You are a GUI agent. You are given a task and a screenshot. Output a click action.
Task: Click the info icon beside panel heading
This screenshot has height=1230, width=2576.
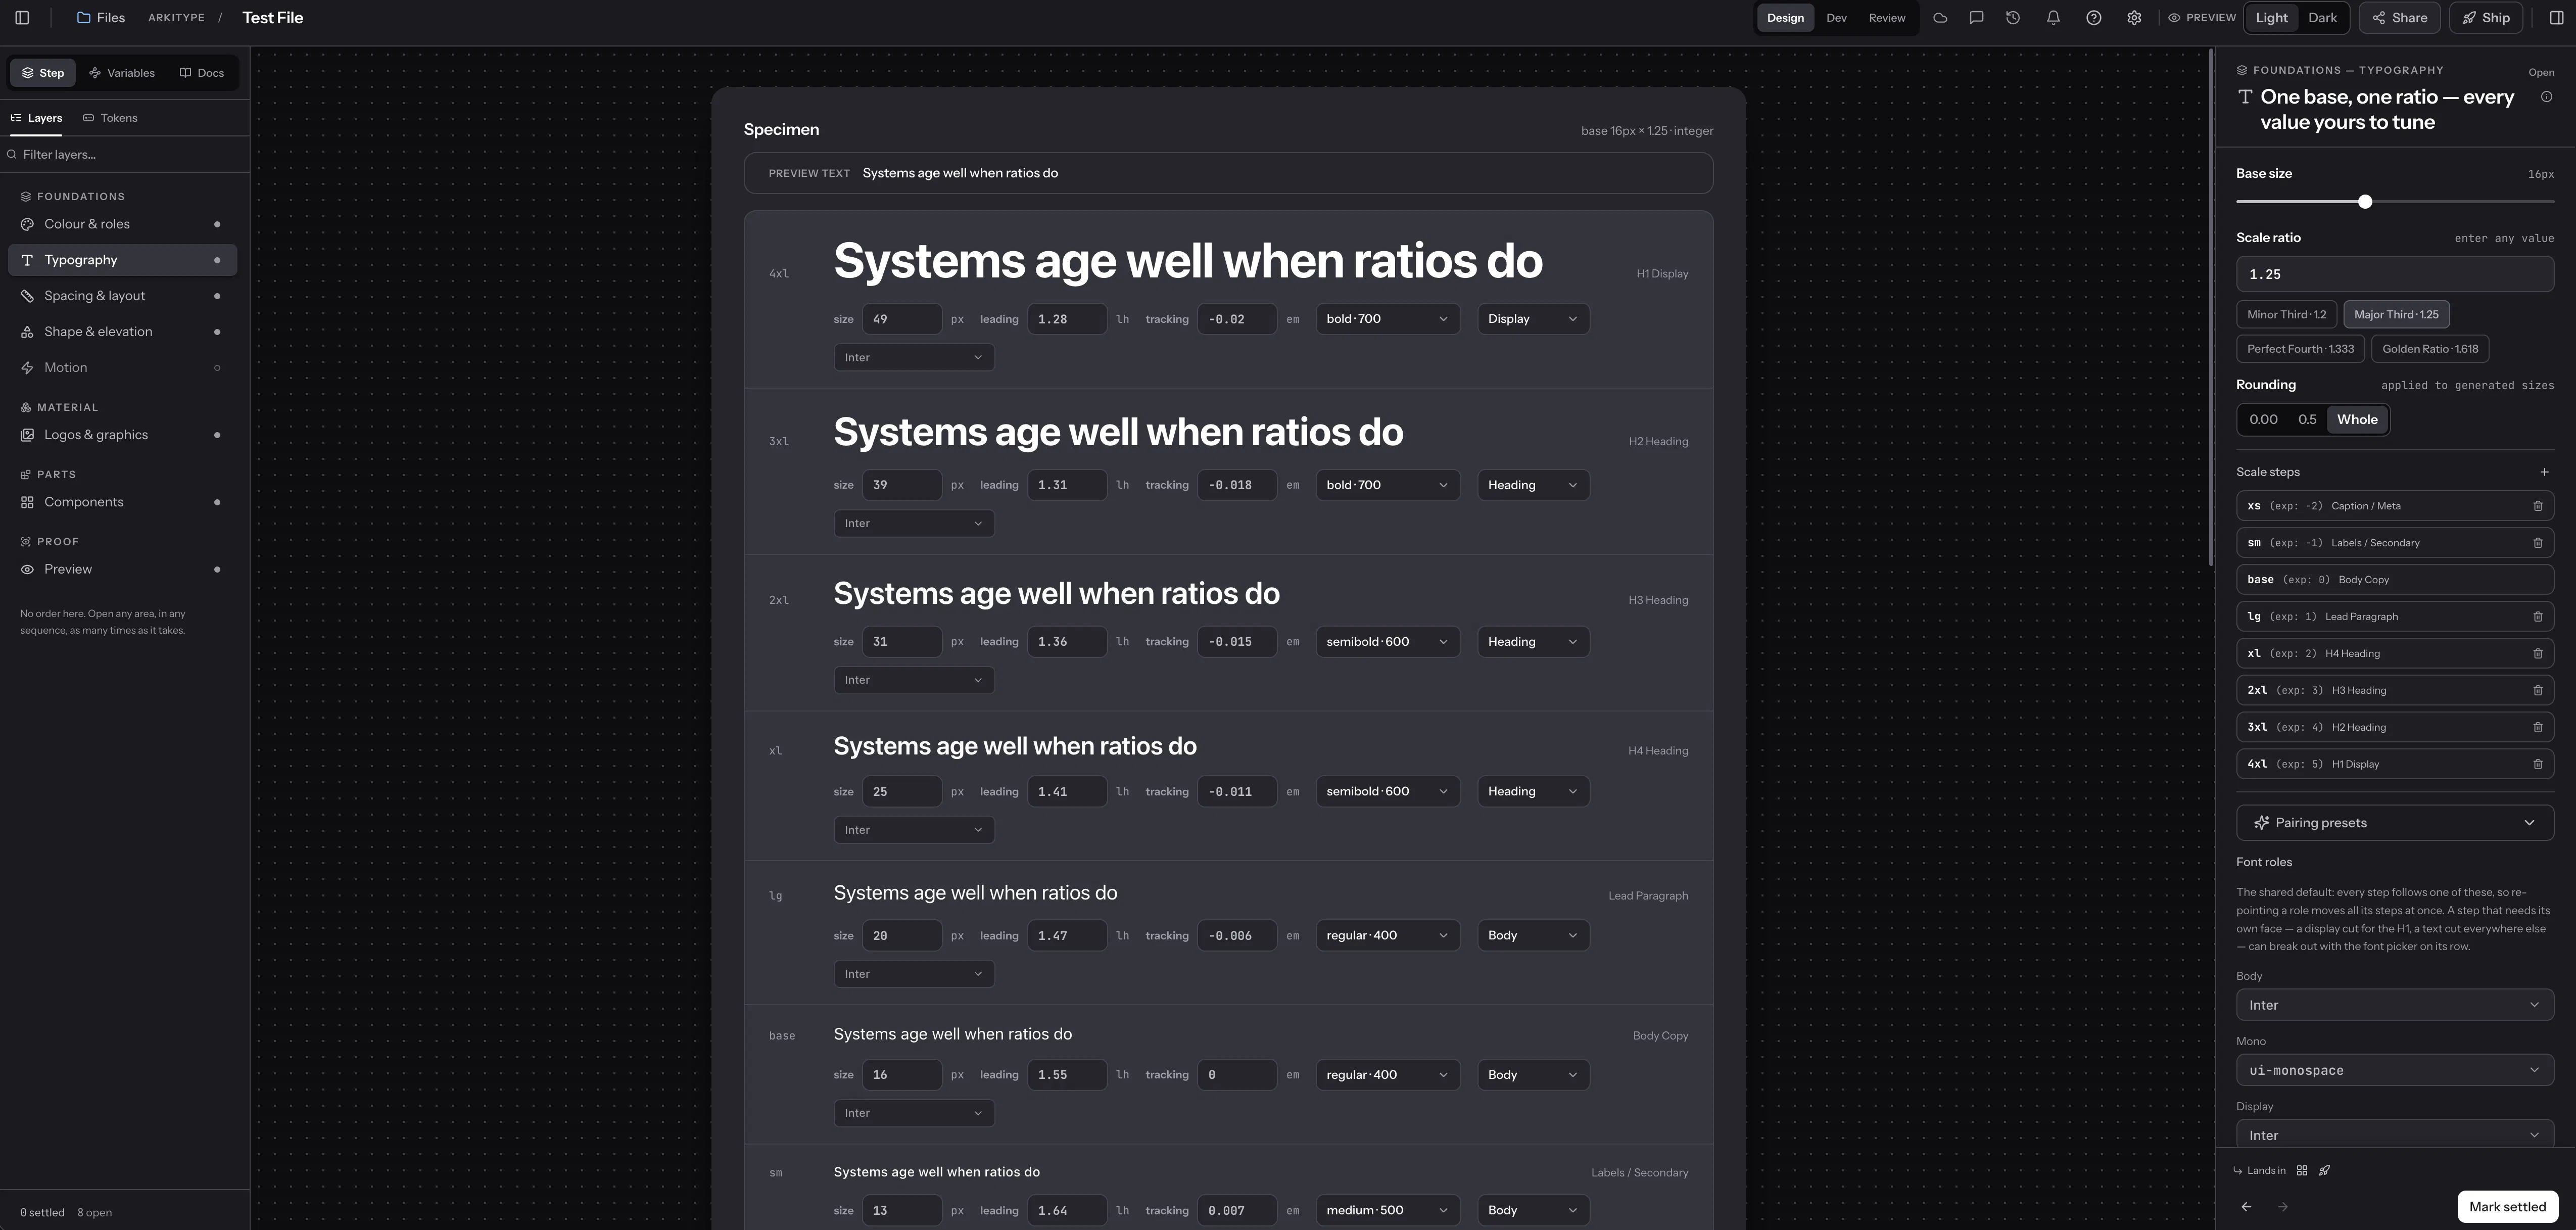pyautogui.click(x=2546, y=97)
